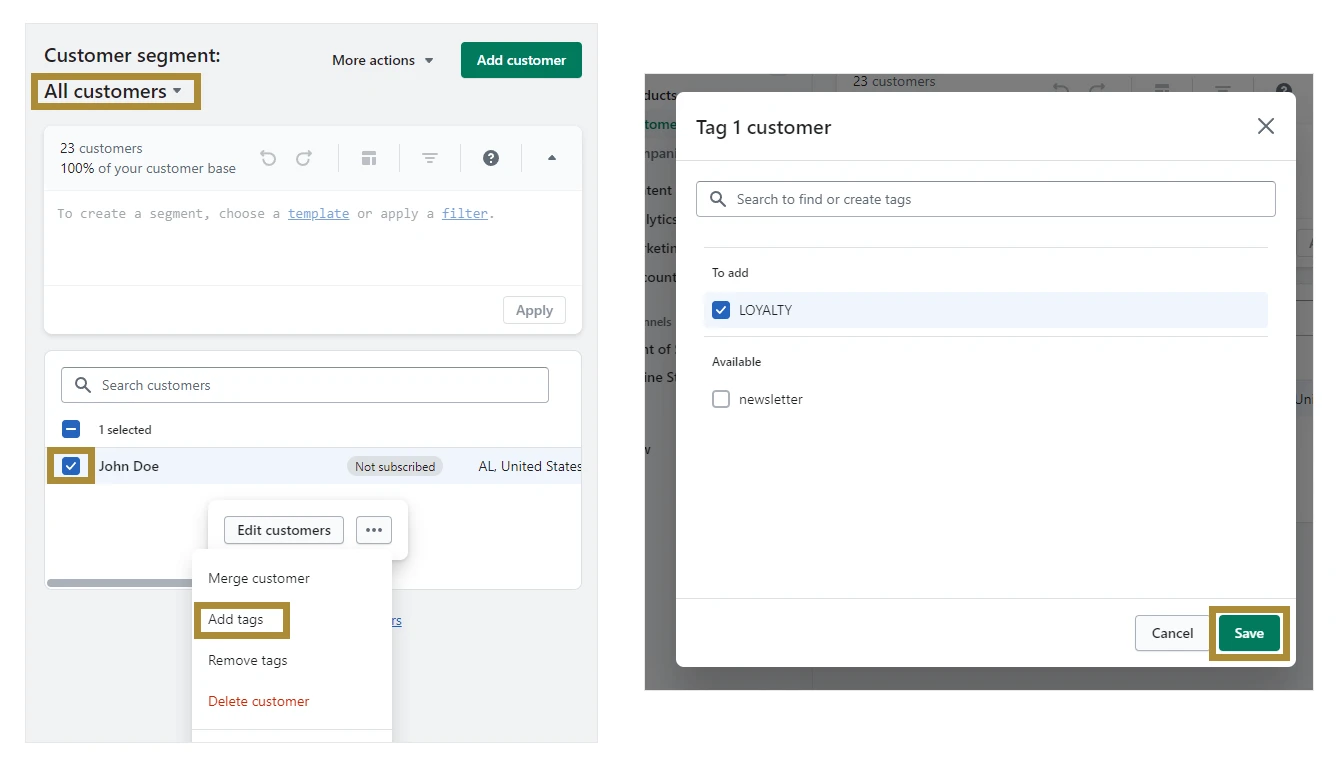This screenshot has width=1339, height=767.
Task: Toggle the select-all customers checkbox
Action: [71, 429]
